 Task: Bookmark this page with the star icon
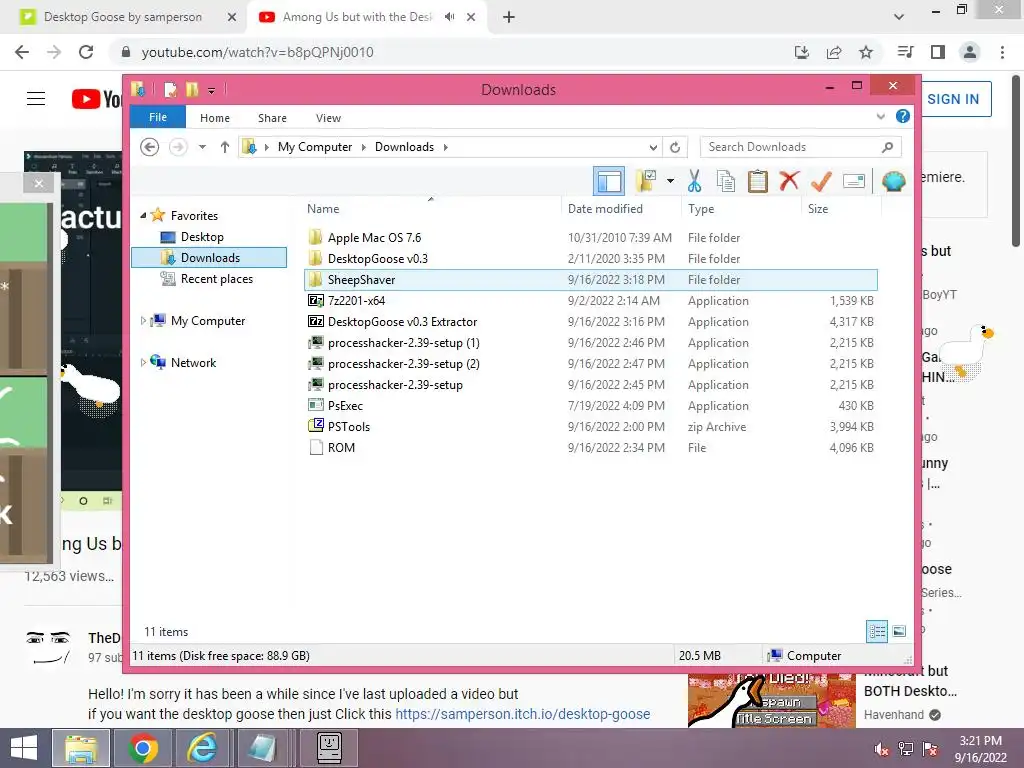tap(866, 52)
